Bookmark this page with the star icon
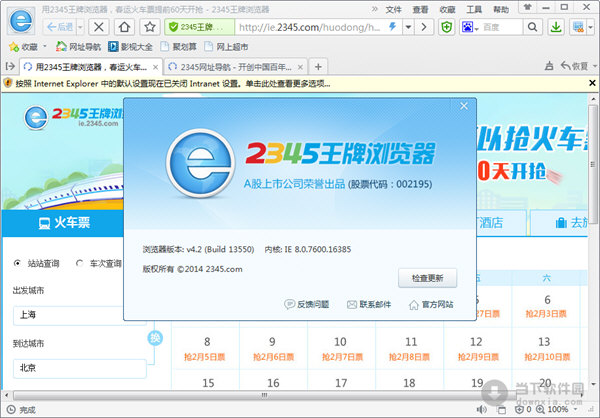 point(150,27)
